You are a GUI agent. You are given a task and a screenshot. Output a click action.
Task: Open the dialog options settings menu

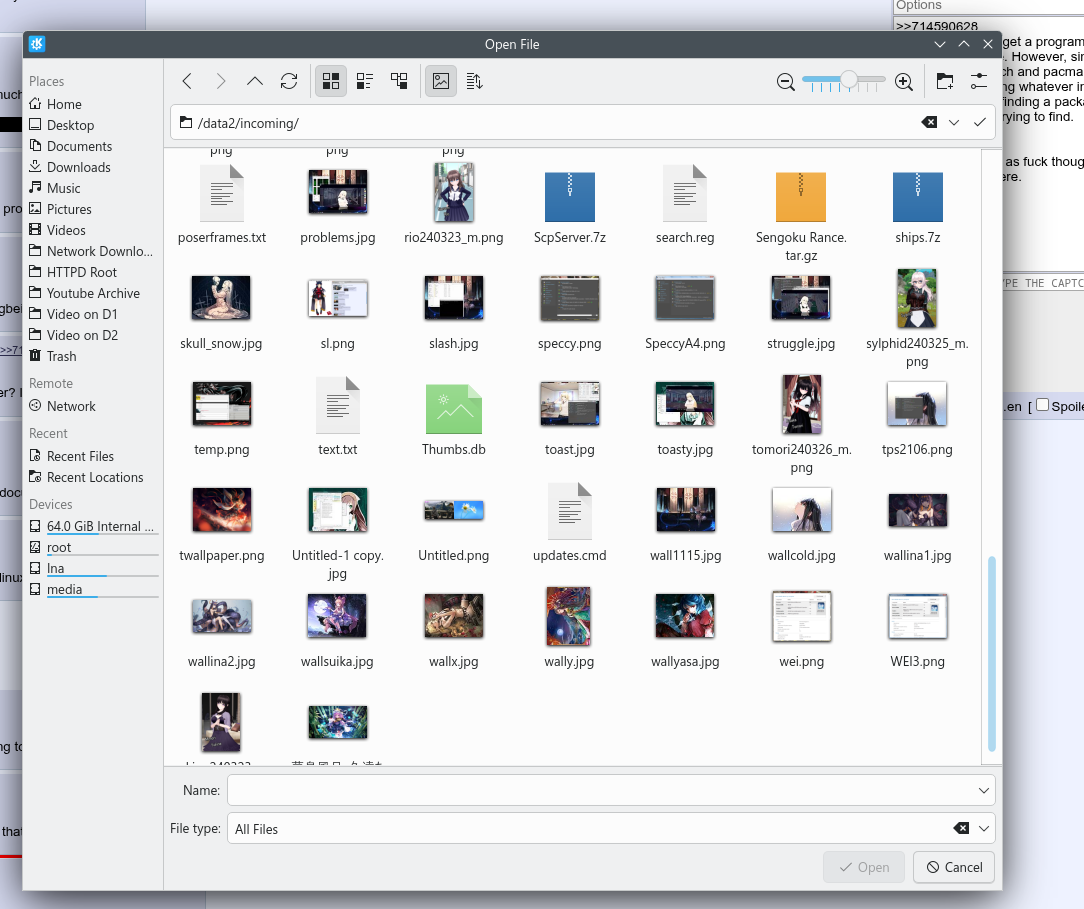tap(979, 82)
